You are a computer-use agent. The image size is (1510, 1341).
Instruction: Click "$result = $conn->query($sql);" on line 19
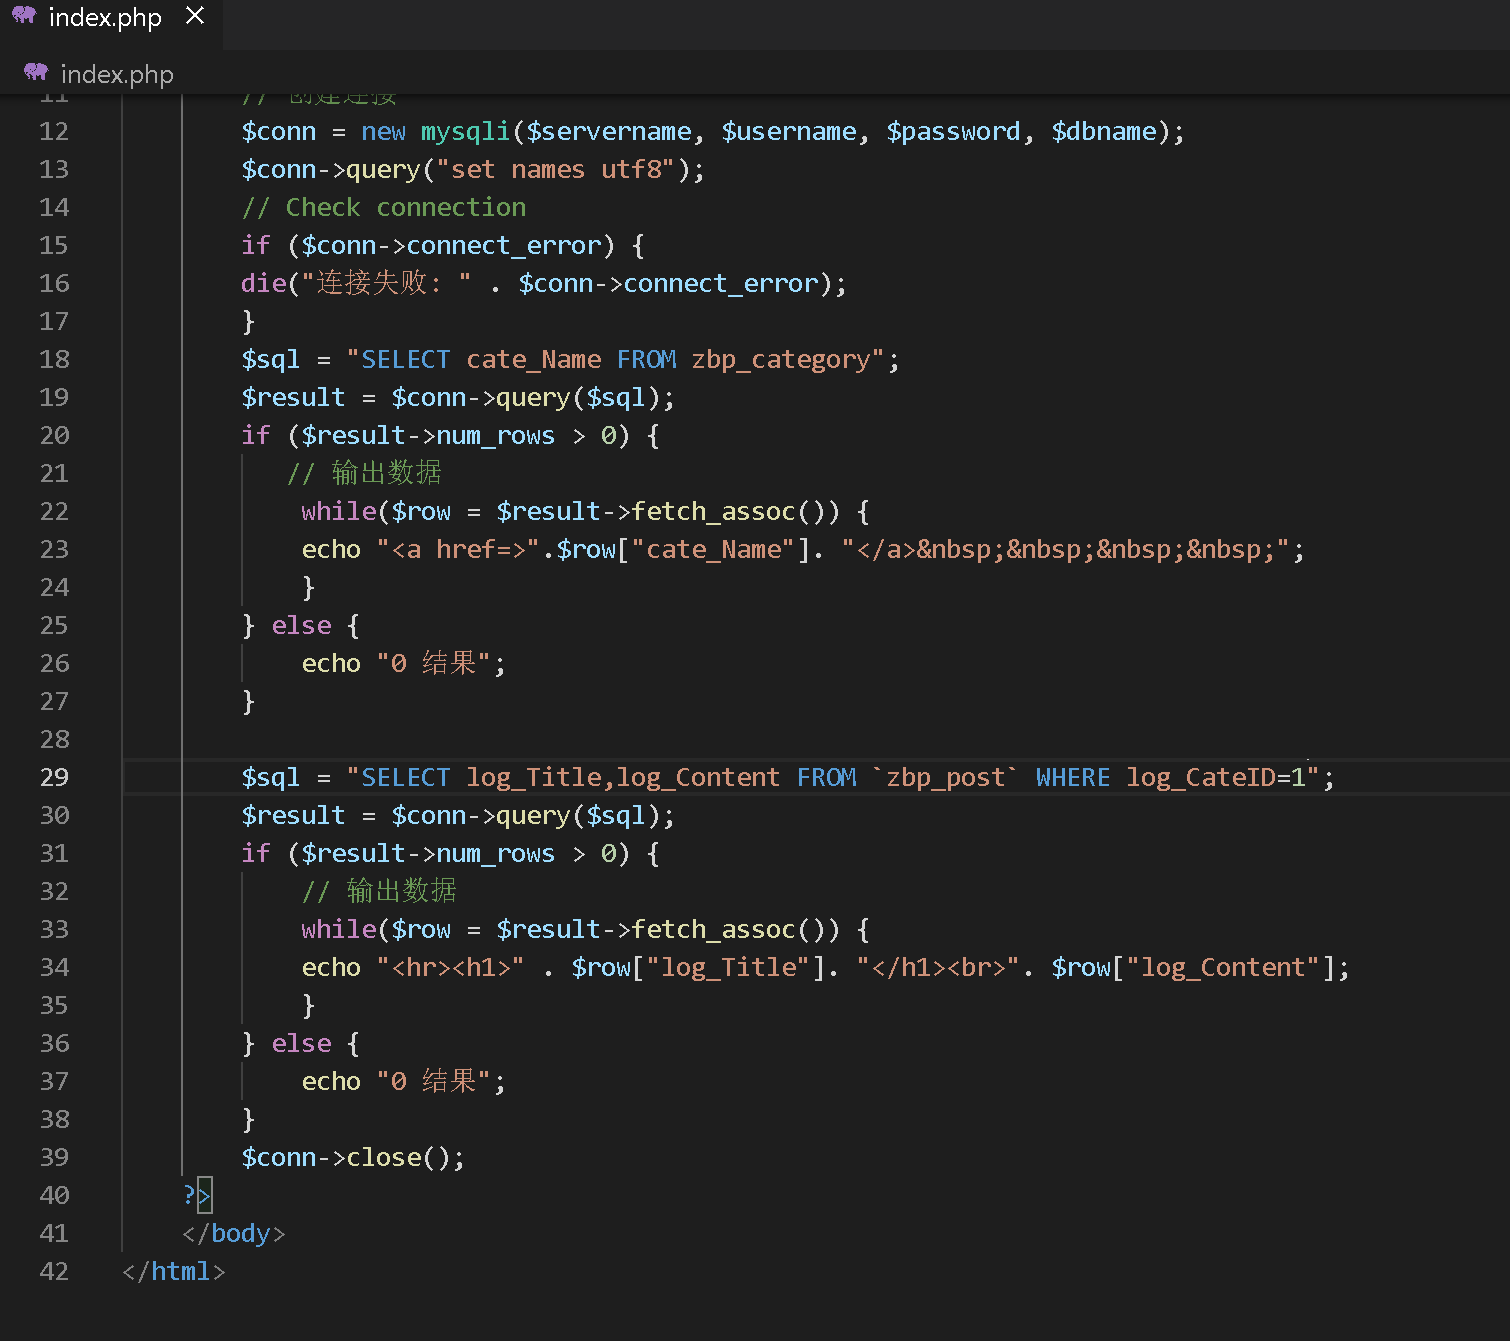(458, 397)
